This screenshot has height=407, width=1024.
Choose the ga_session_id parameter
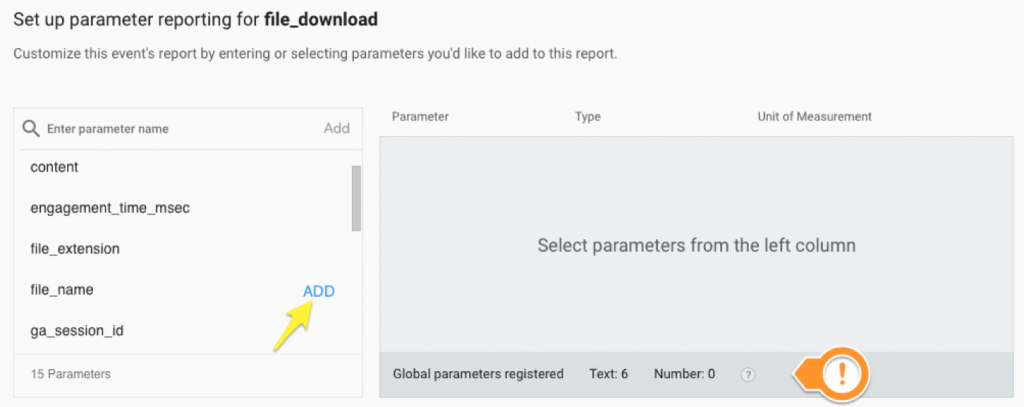pyautogui.click(x=77, y=330)
